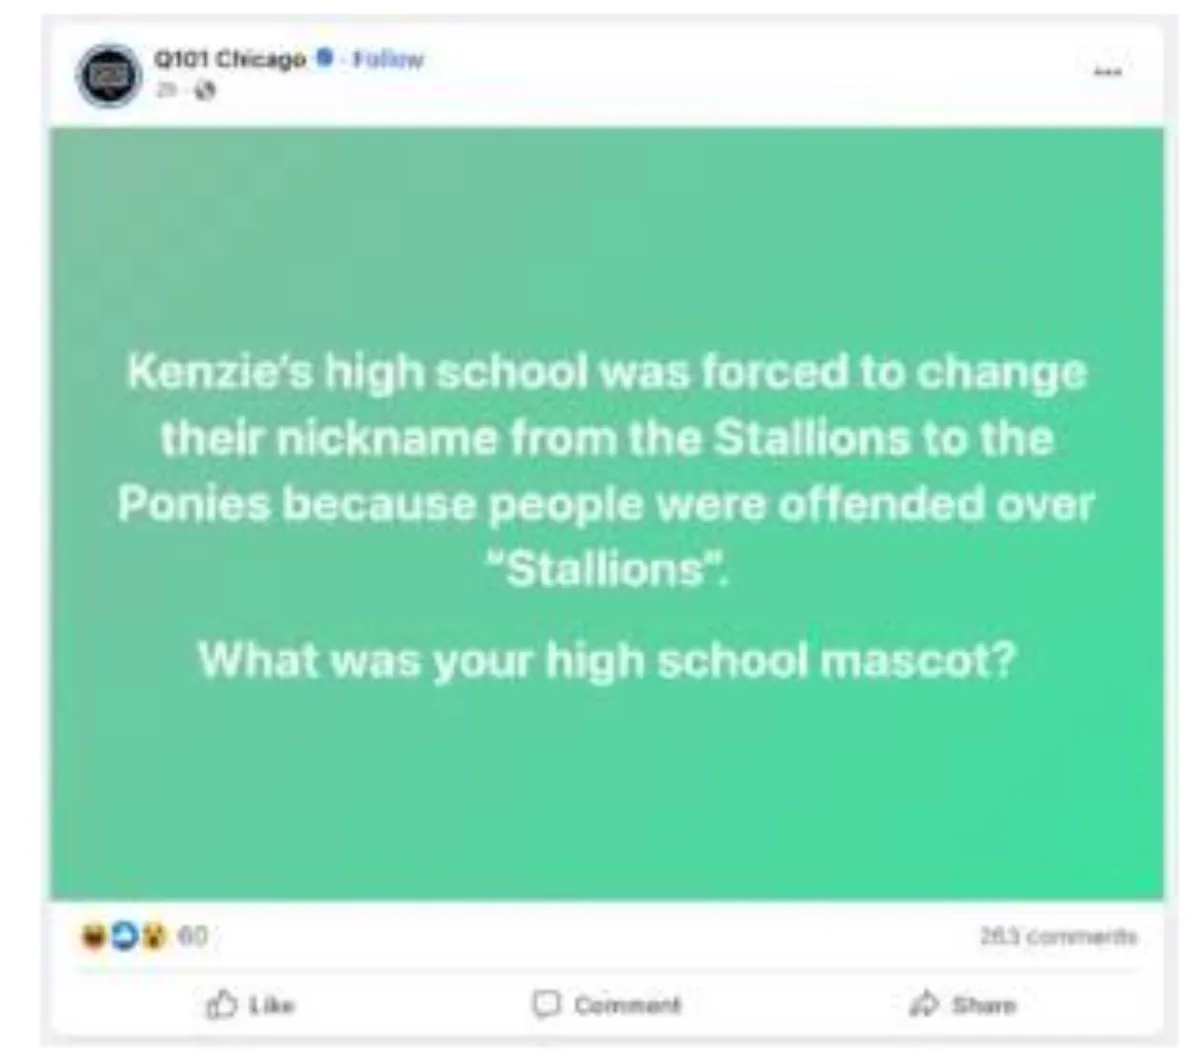Click the thumbs-up Like icon
1200x1053 pixels.
coord(221,1003)
